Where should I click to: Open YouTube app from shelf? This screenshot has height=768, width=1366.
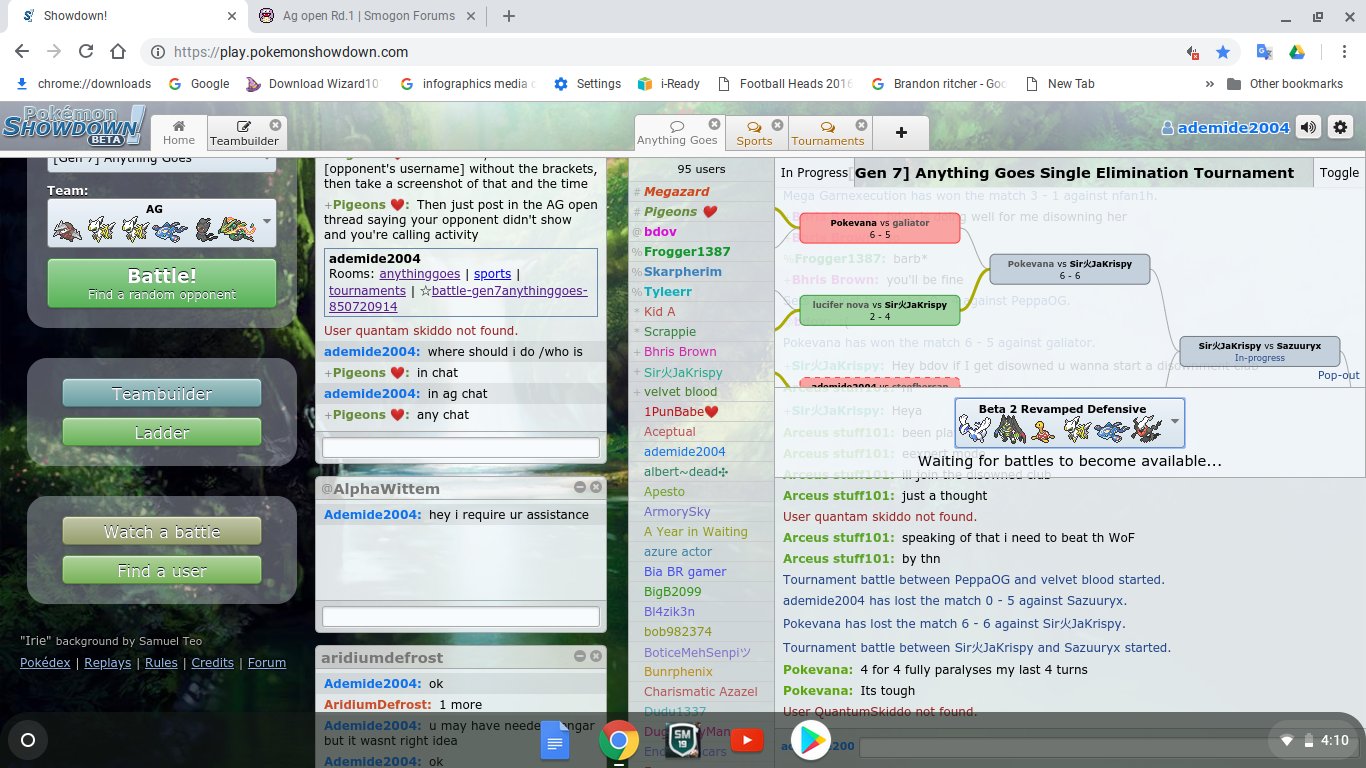coord(747,741)
